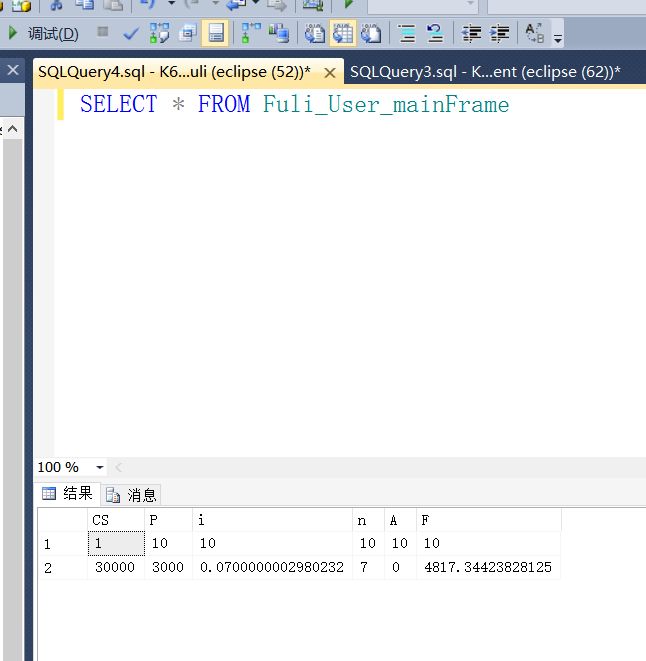This screenshot has width=646, height=661.
Task: Click the cell containing 3000
Action: coord(168,567)
